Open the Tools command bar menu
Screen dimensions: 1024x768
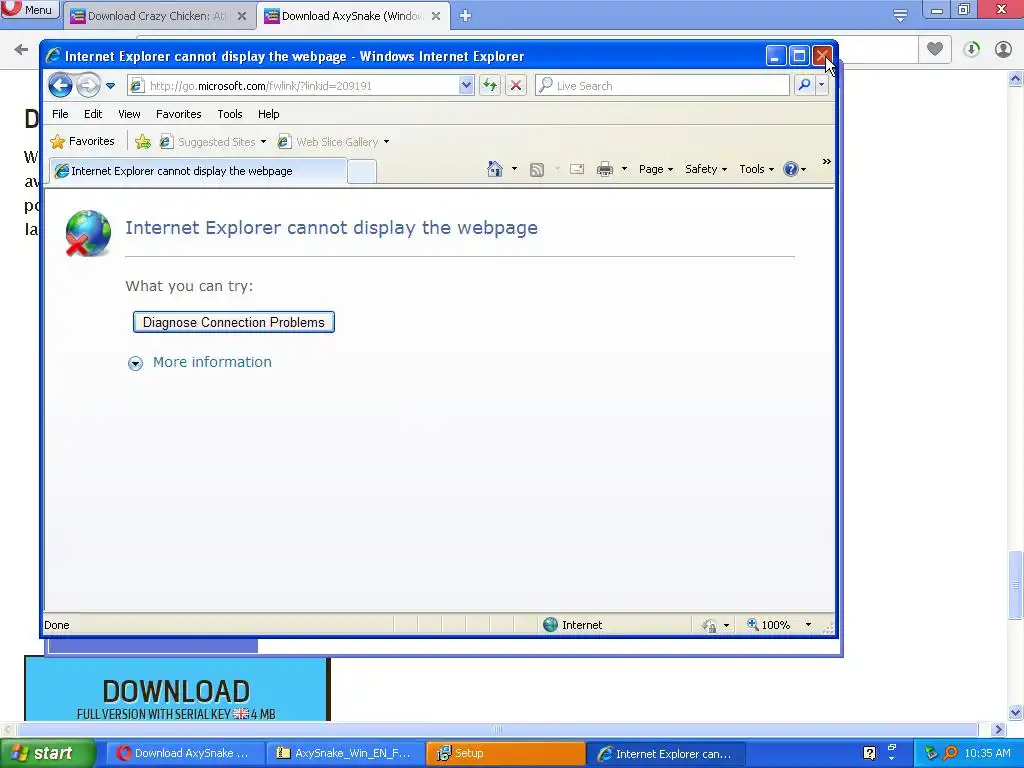tap(756, 169)
